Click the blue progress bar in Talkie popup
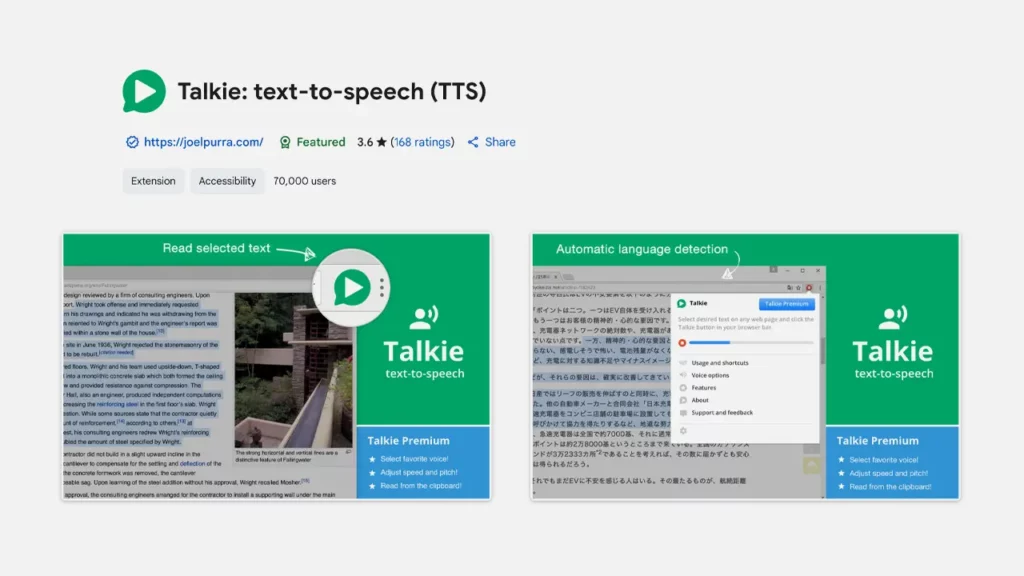Viewport: 1024px width, 576px height. [x=751, y=343]
